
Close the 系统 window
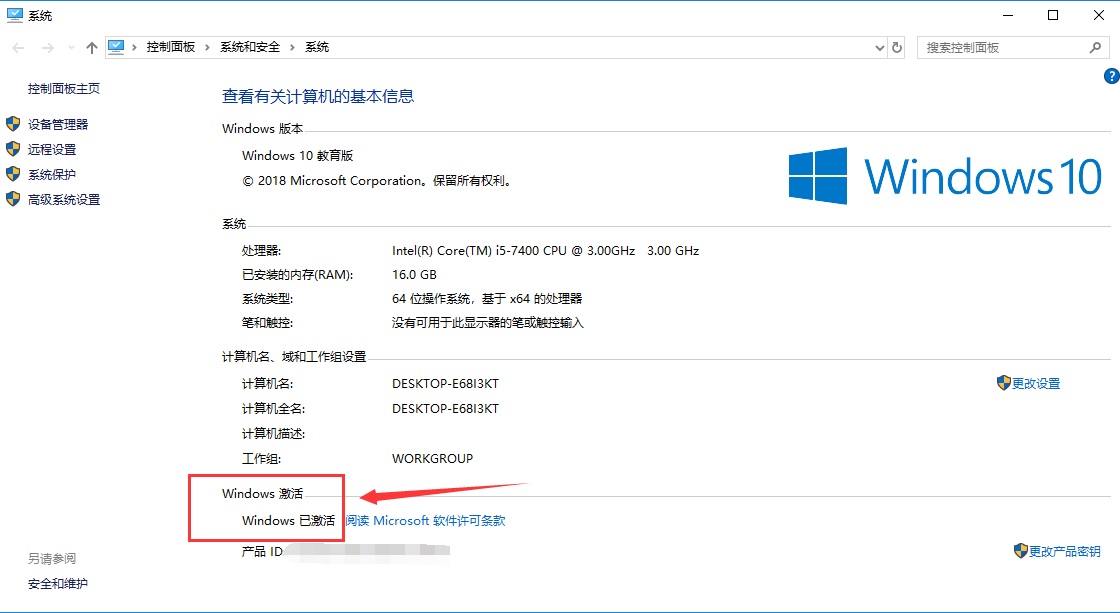(x=1099, y=15)
